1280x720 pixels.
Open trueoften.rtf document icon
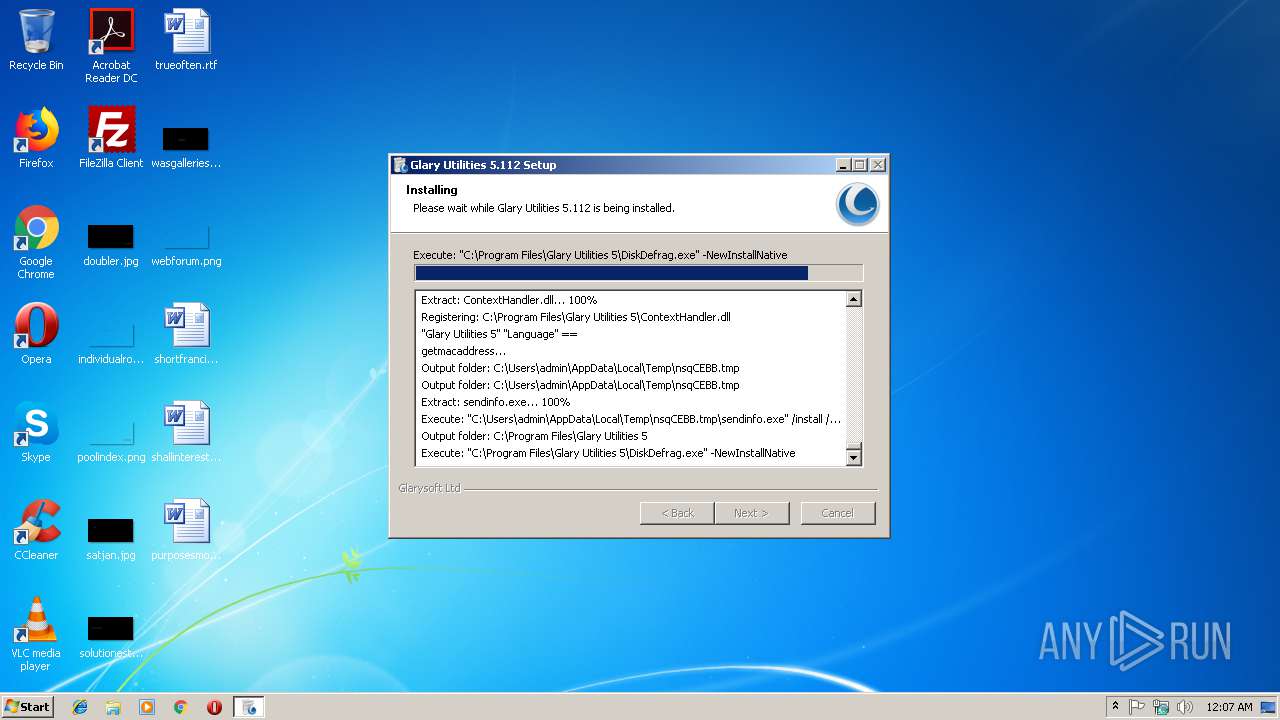pos(186,40)
